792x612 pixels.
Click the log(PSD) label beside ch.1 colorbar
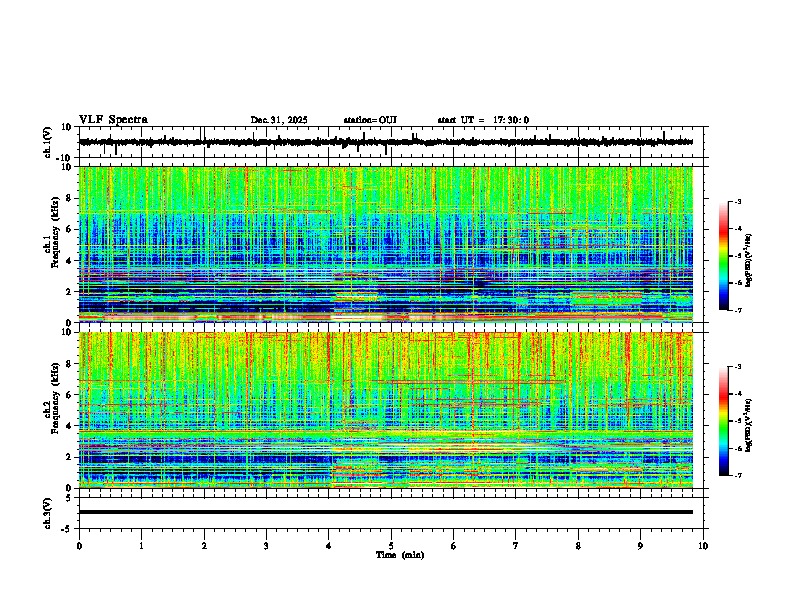coord(749,260)
